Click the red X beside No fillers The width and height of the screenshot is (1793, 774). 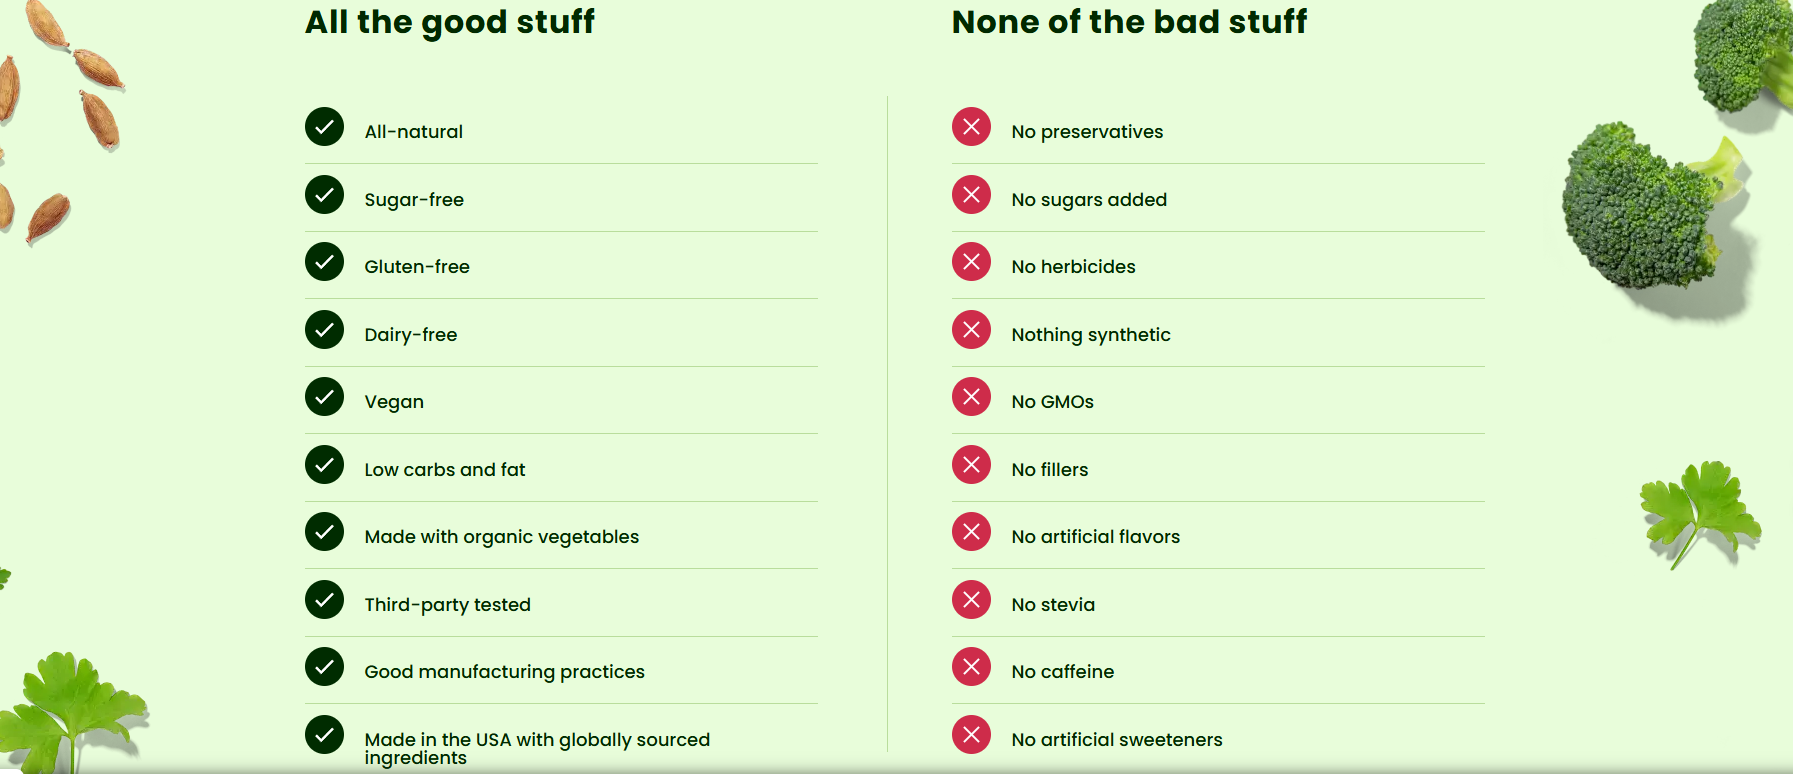pos(971,465)
